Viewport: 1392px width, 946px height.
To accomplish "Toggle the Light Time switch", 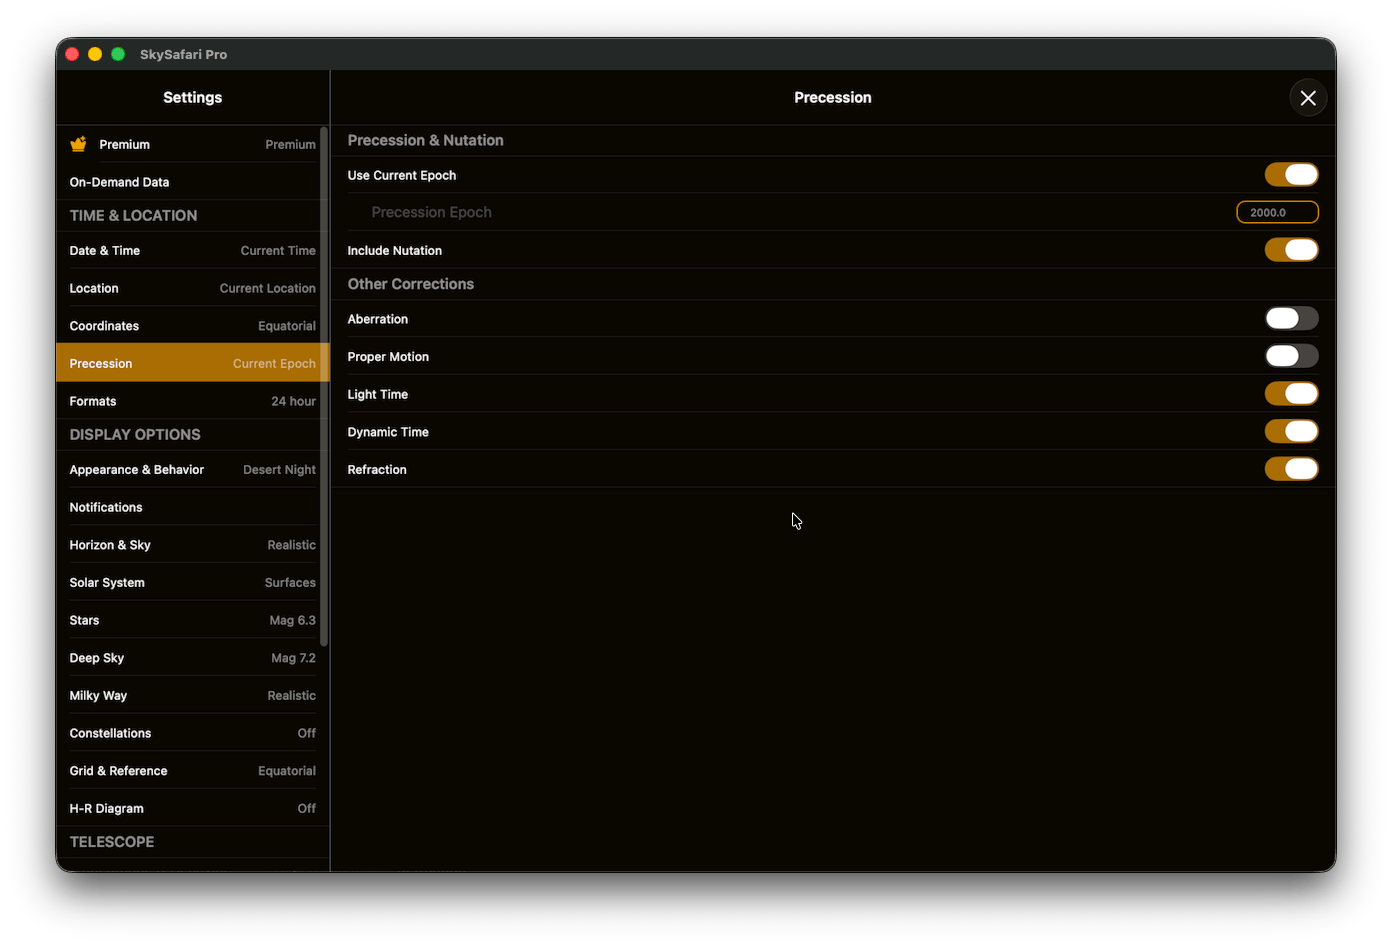I will [x=1291, y=394].
